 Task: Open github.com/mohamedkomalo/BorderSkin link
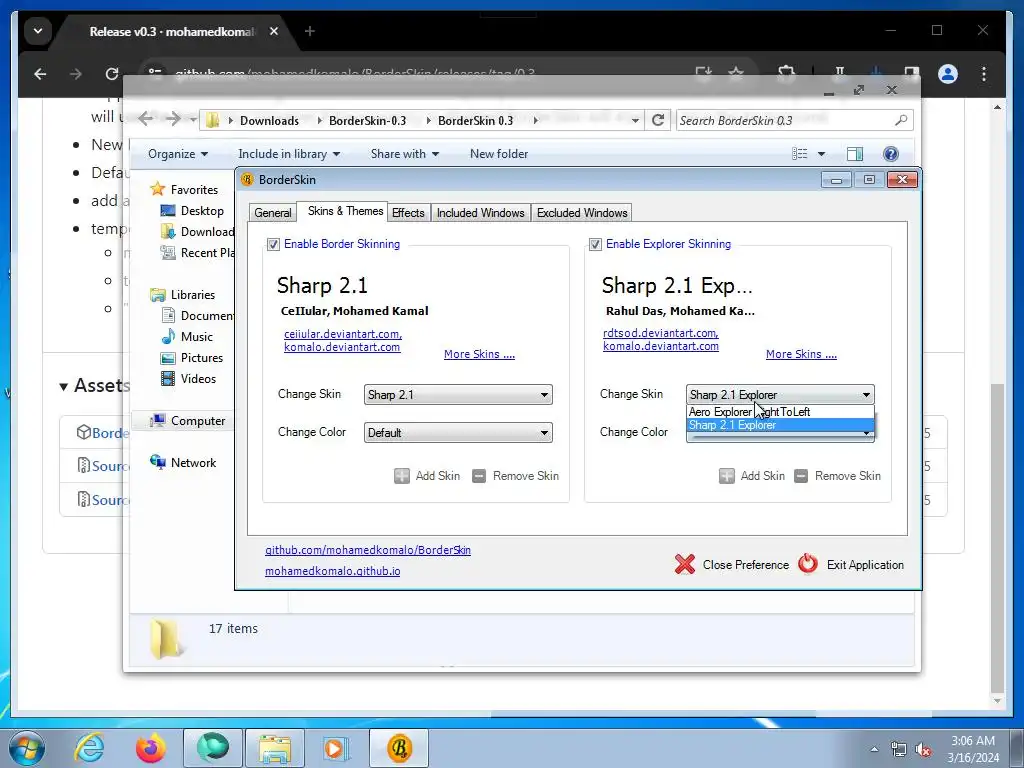point(368,550)
